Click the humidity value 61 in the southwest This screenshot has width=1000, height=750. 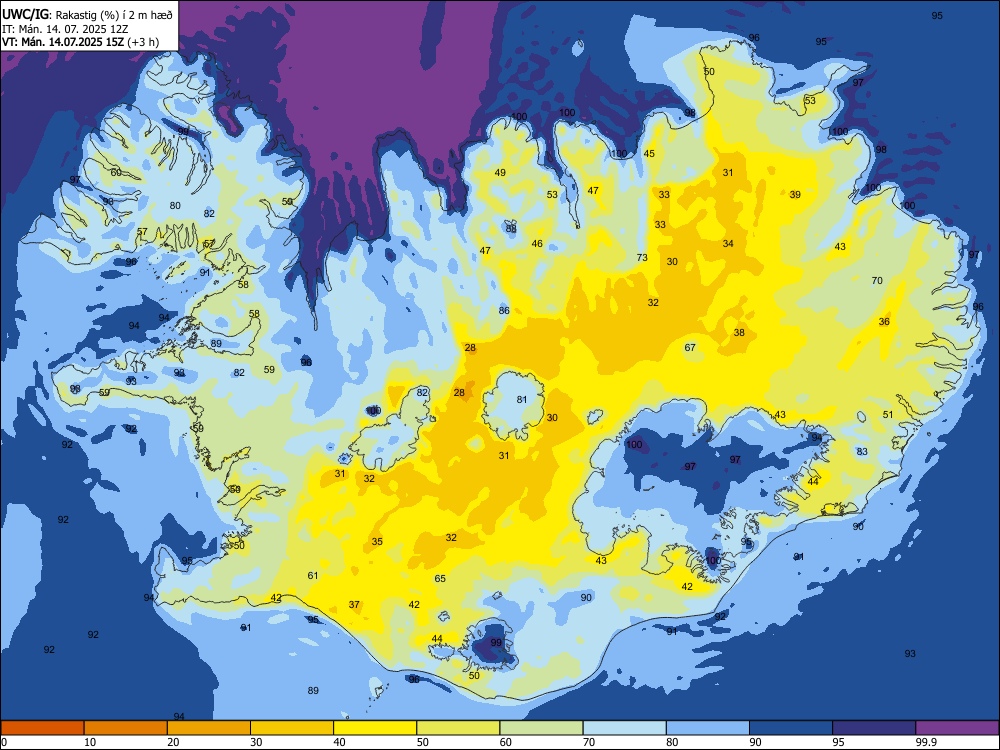[313, 575]
